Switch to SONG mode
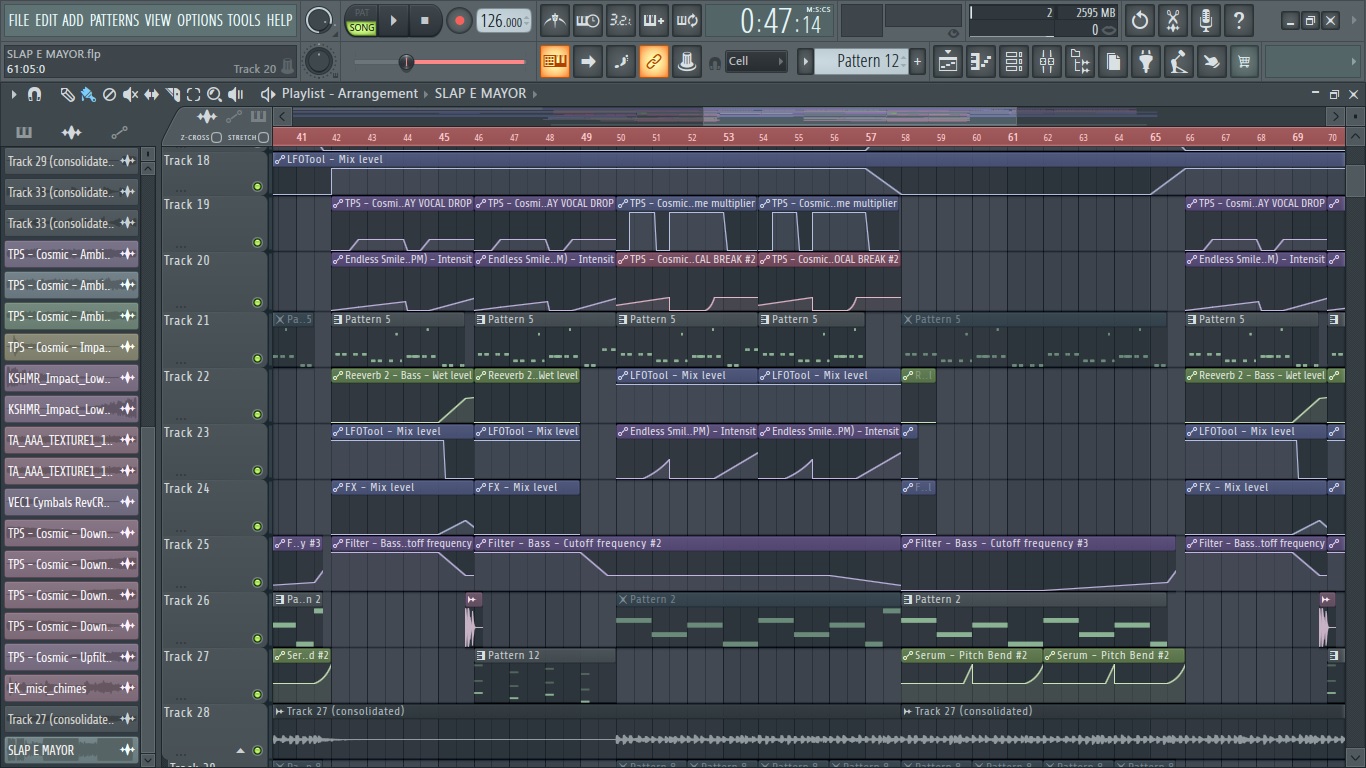The height and width of the screenshot is (768, 1366). click(x=361, y=28)
